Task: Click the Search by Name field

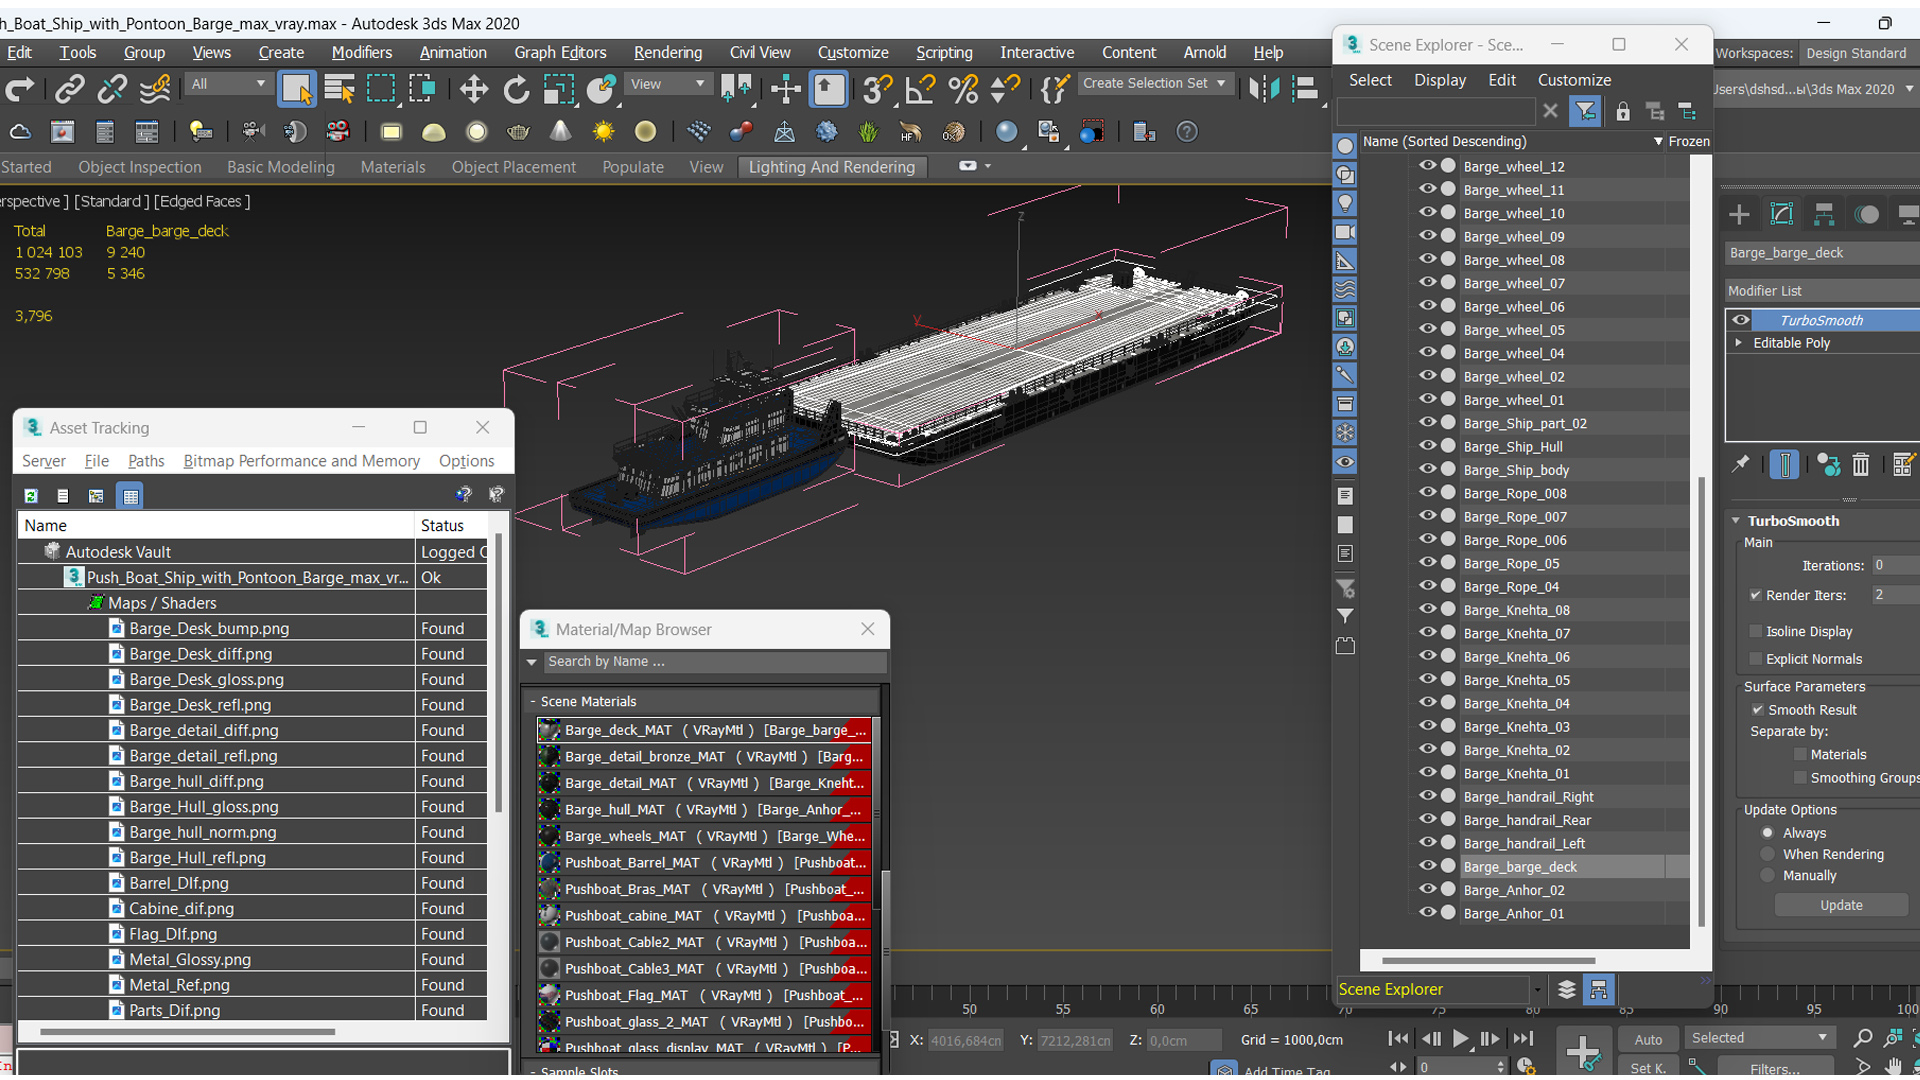Action: [x=714, y=662]
